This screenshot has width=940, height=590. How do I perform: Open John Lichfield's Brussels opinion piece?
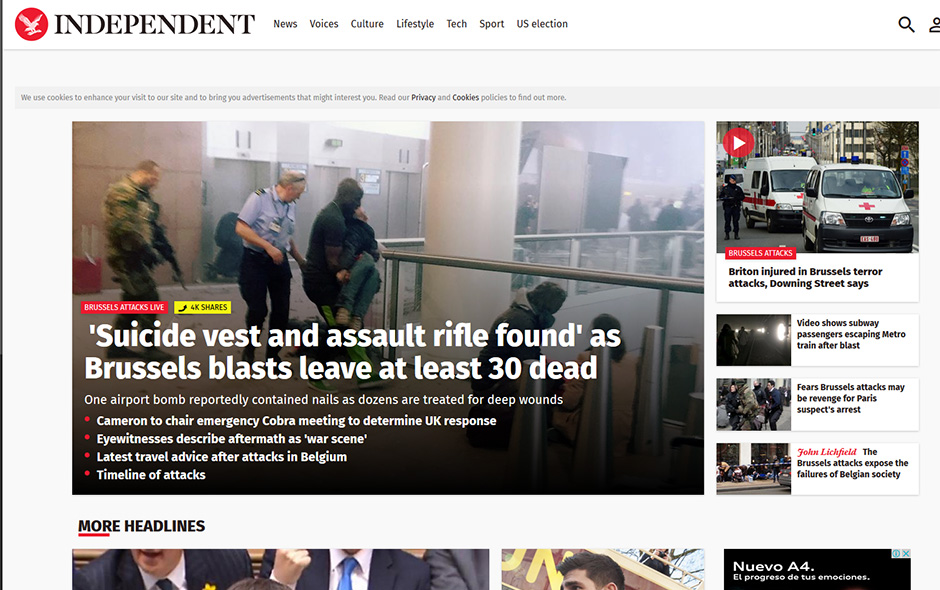(x=852, y=463)
